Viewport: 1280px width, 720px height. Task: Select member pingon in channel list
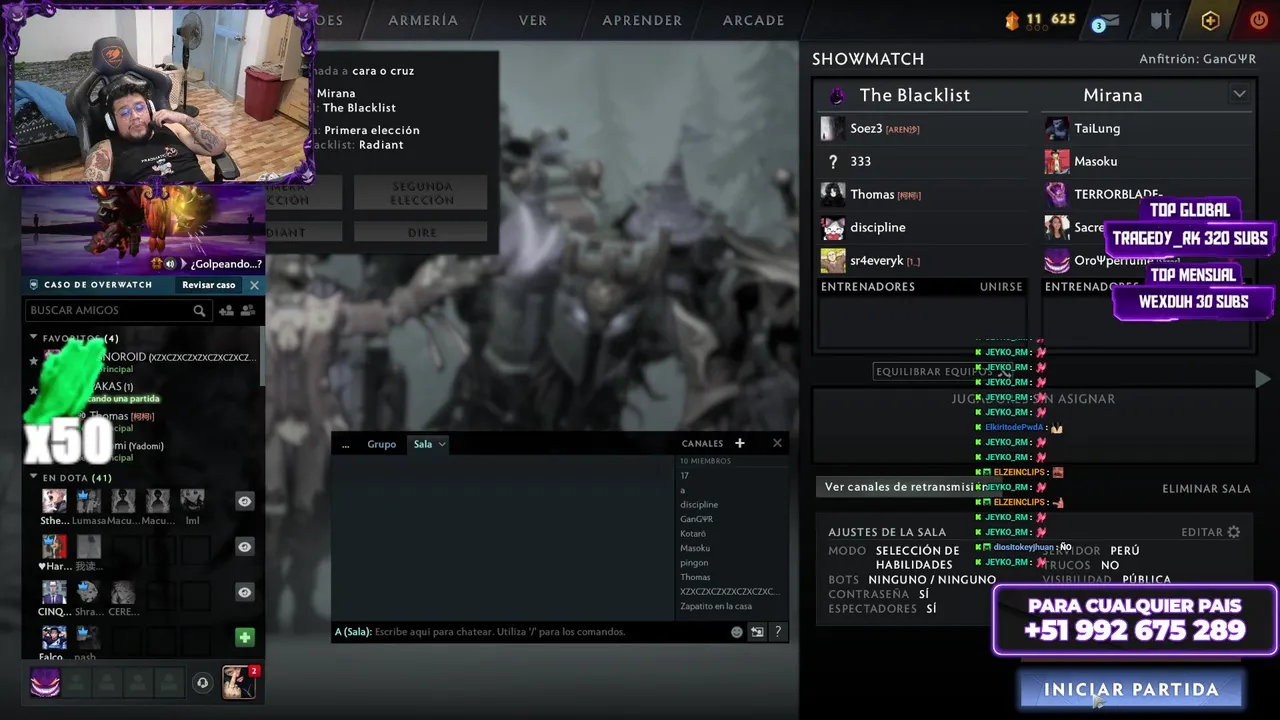click(x=694, y=563)
